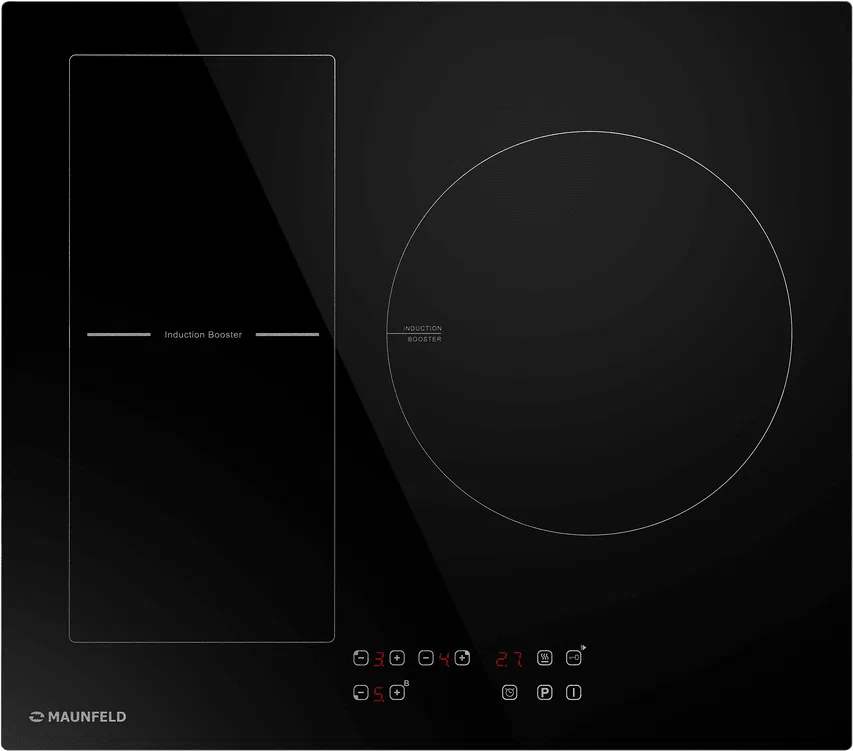Viewport: 853px width, 751px height.
Task: Tap the red power level digit 3
Action: point(379,659)
